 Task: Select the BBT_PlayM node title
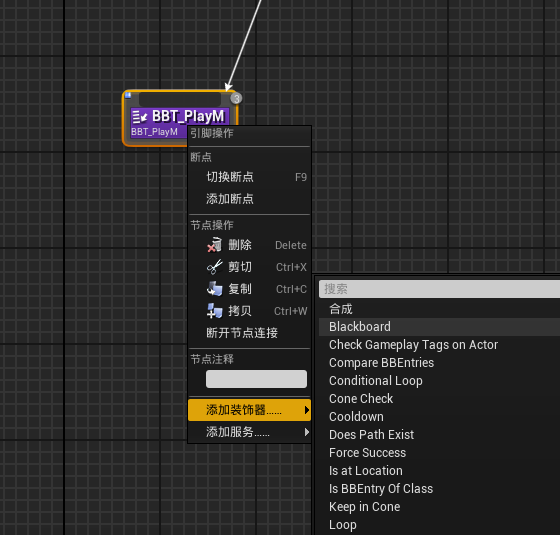point(188,116)
